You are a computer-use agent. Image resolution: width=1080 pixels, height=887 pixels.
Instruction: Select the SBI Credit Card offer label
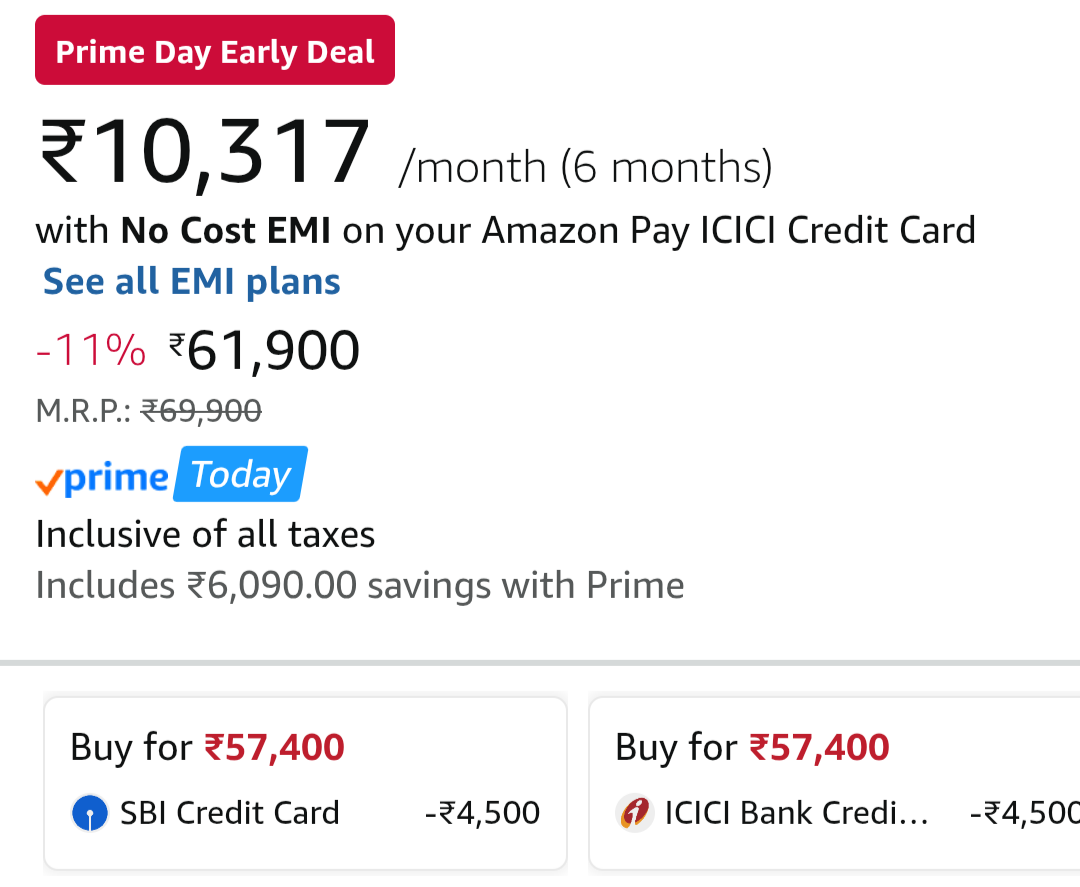(230, 813)
